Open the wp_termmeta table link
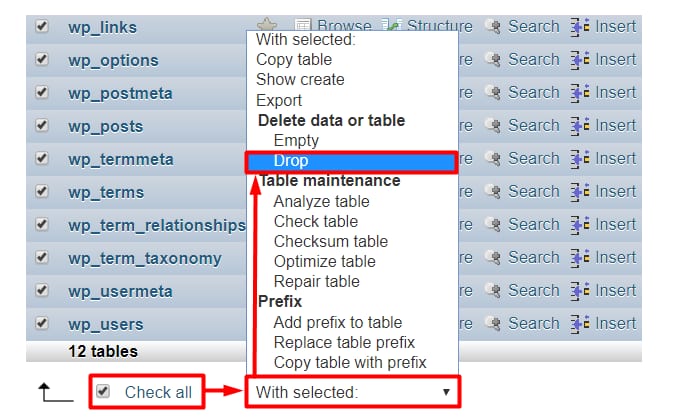692x419 pixels. click(x=120, y=159)
